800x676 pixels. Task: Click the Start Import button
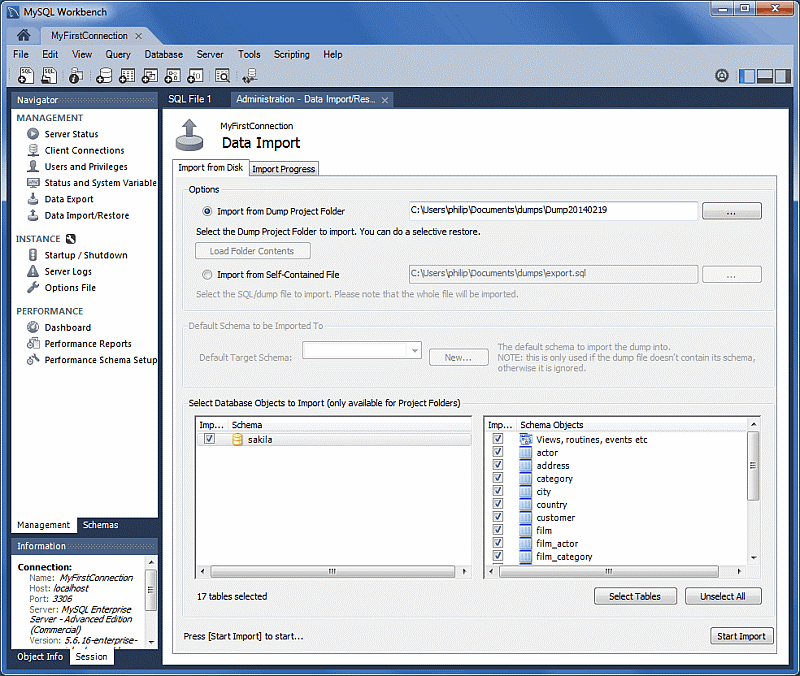(x=741, y=635)
